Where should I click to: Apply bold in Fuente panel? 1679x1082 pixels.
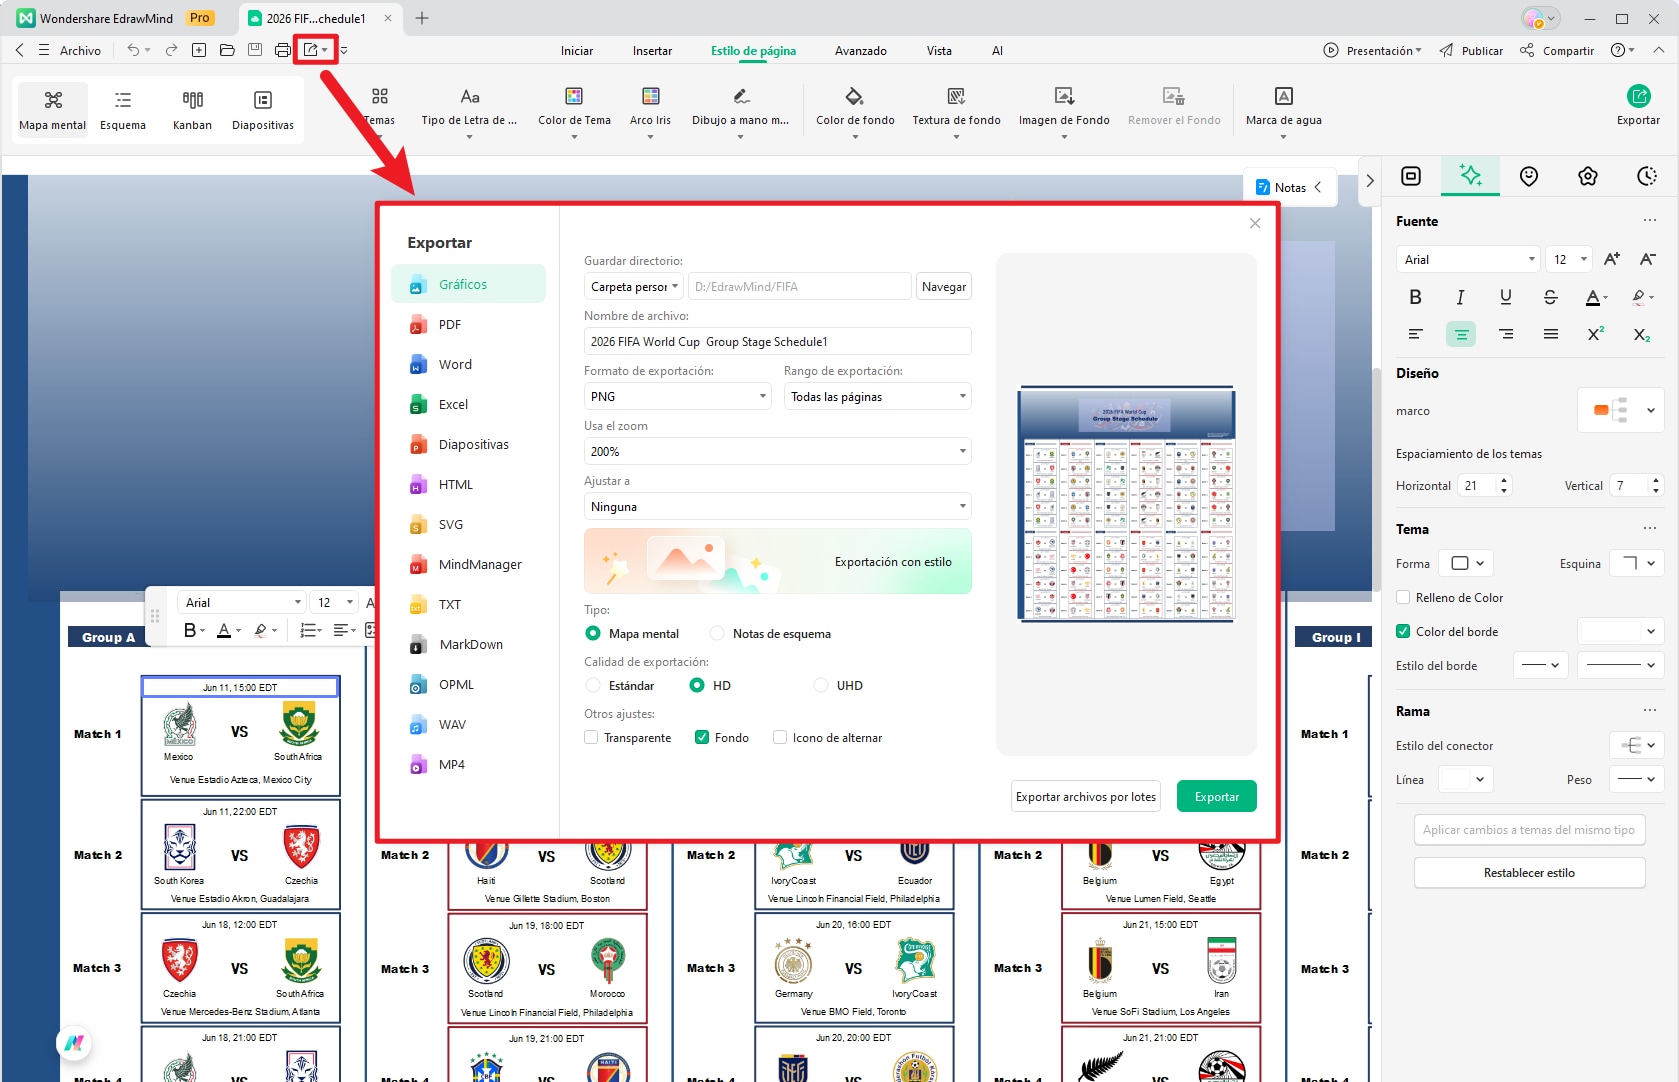pos(1415,297)
